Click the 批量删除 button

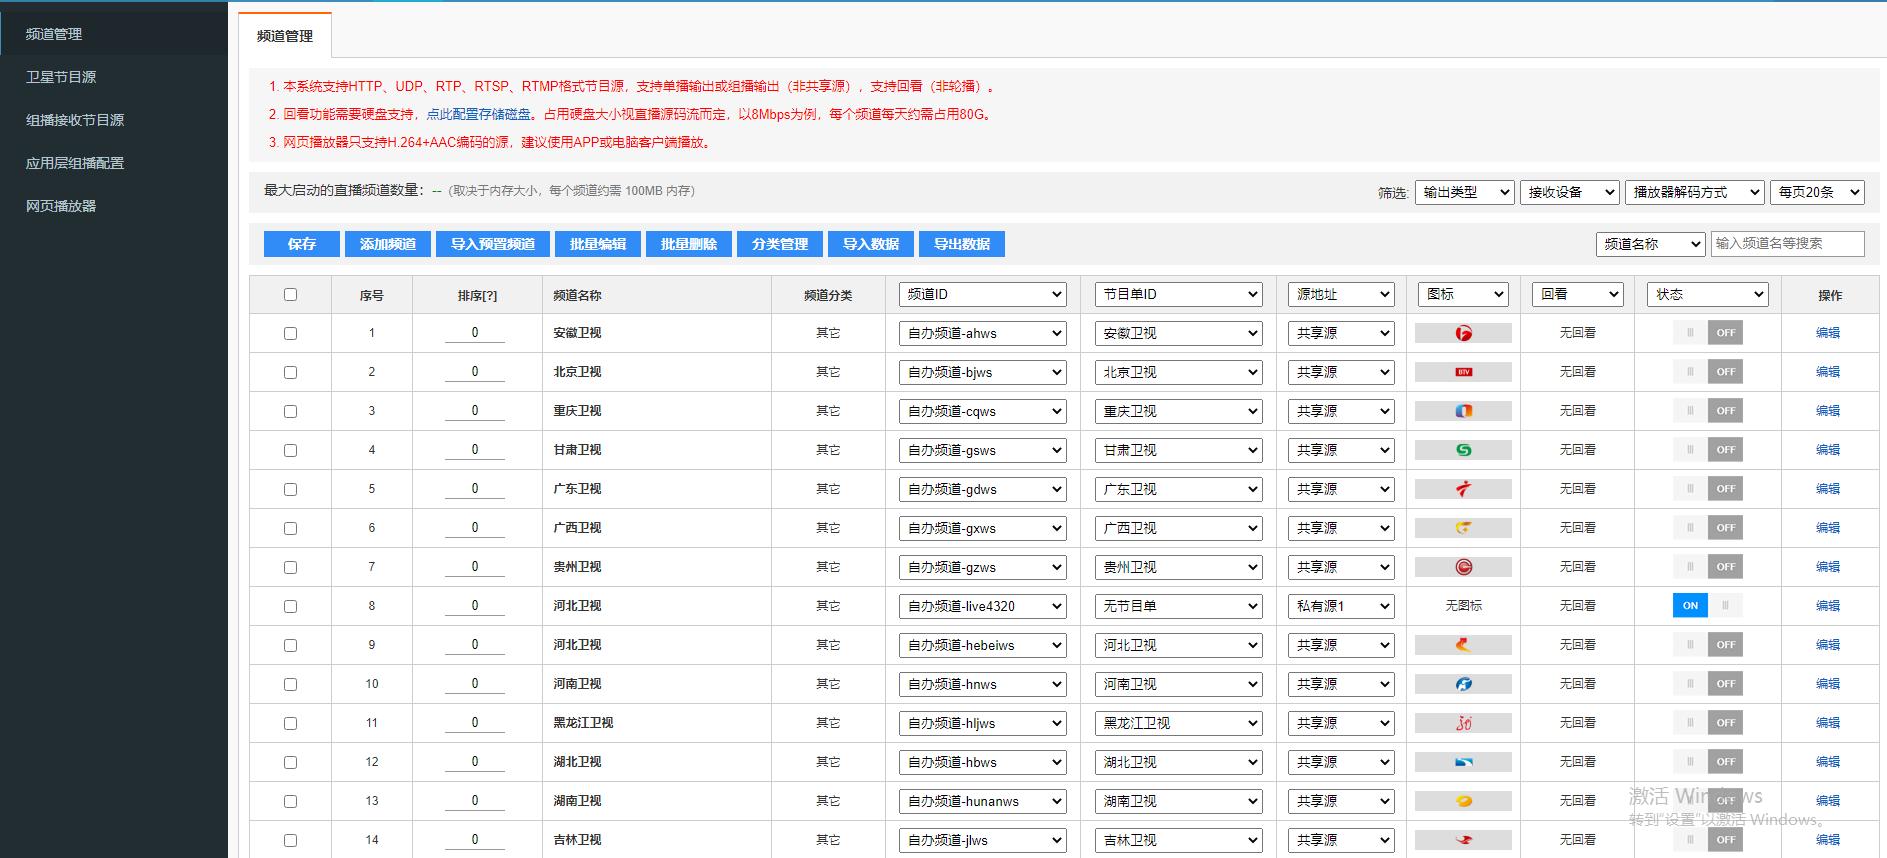[x=689, y=244]
